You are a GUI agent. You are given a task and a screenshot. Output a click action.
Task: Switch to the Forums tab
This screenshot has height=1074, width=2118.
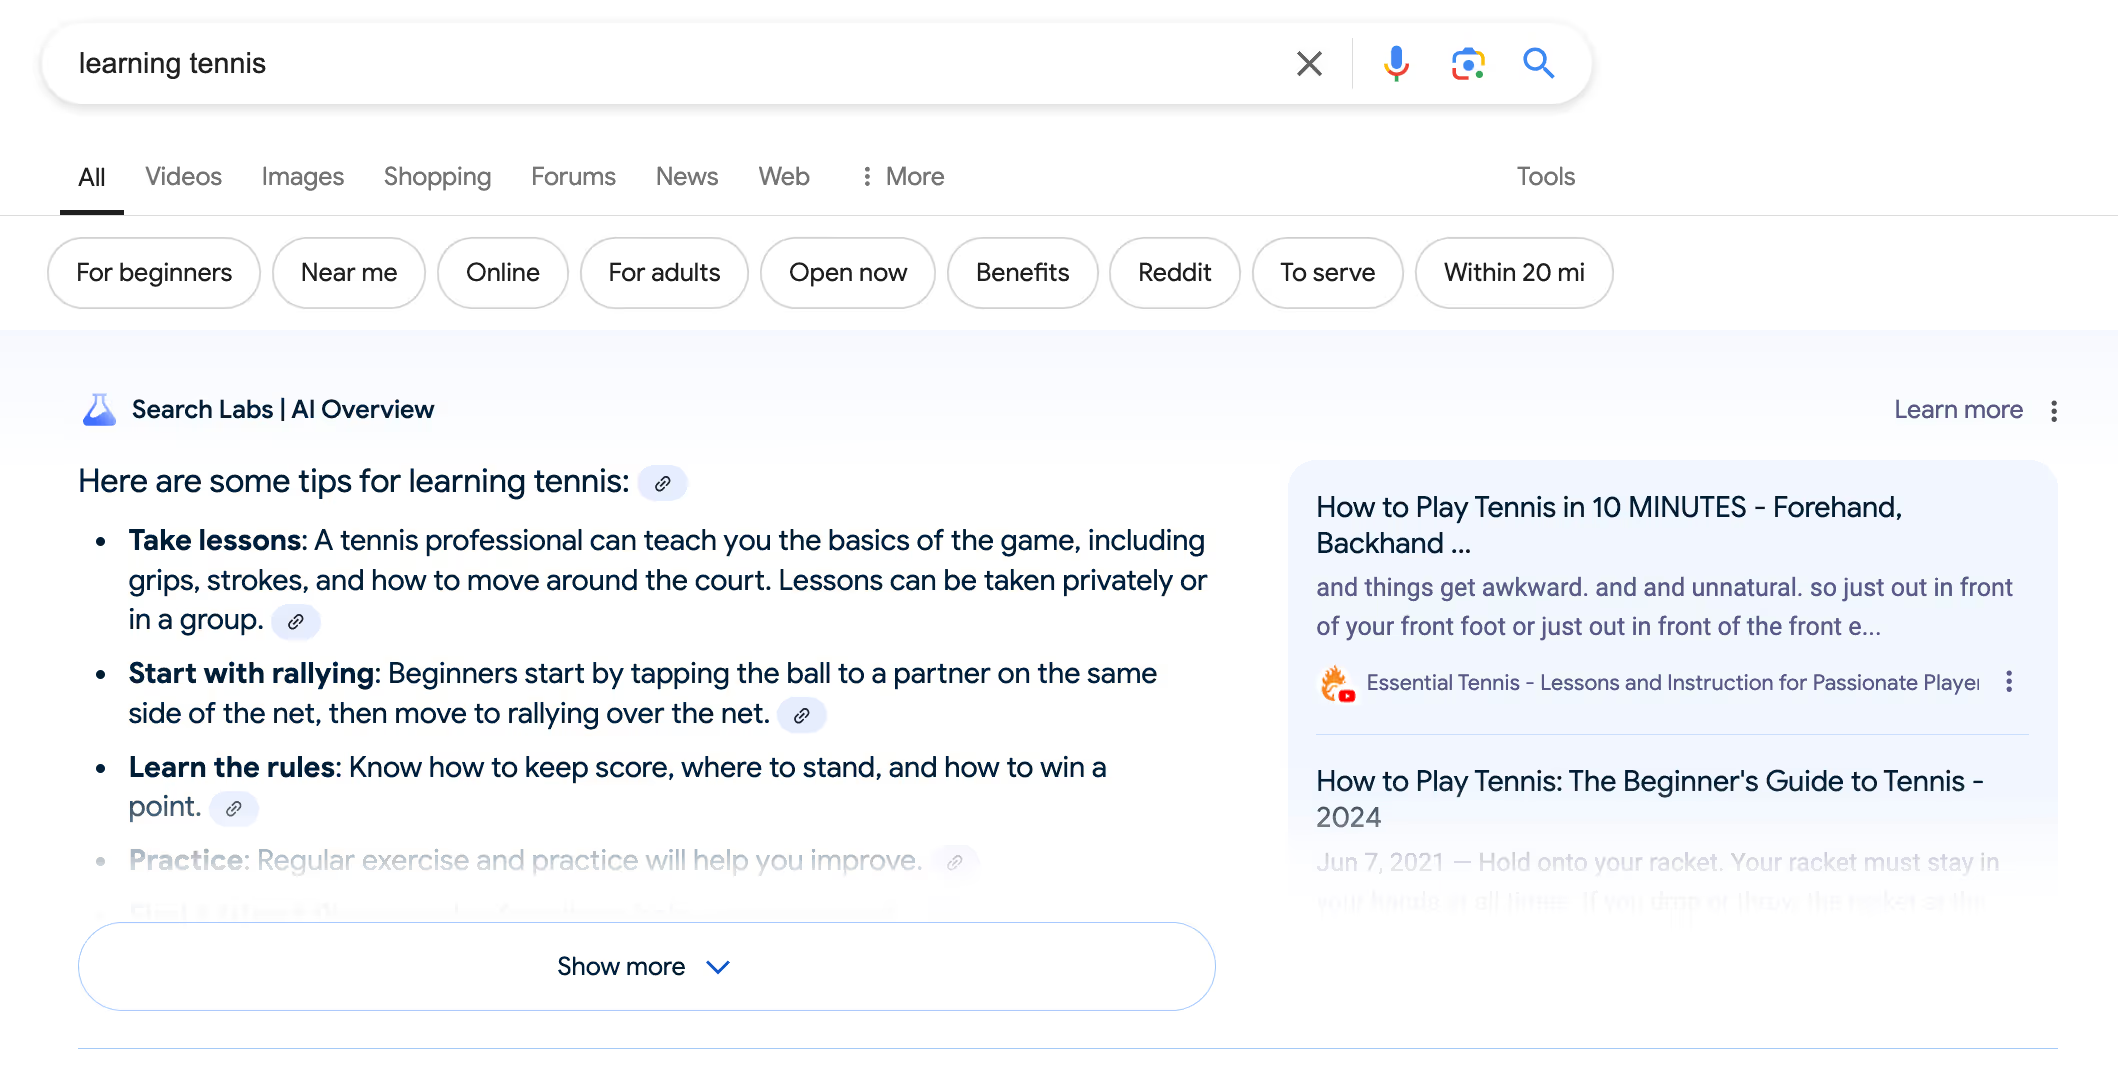pos(573,177)
